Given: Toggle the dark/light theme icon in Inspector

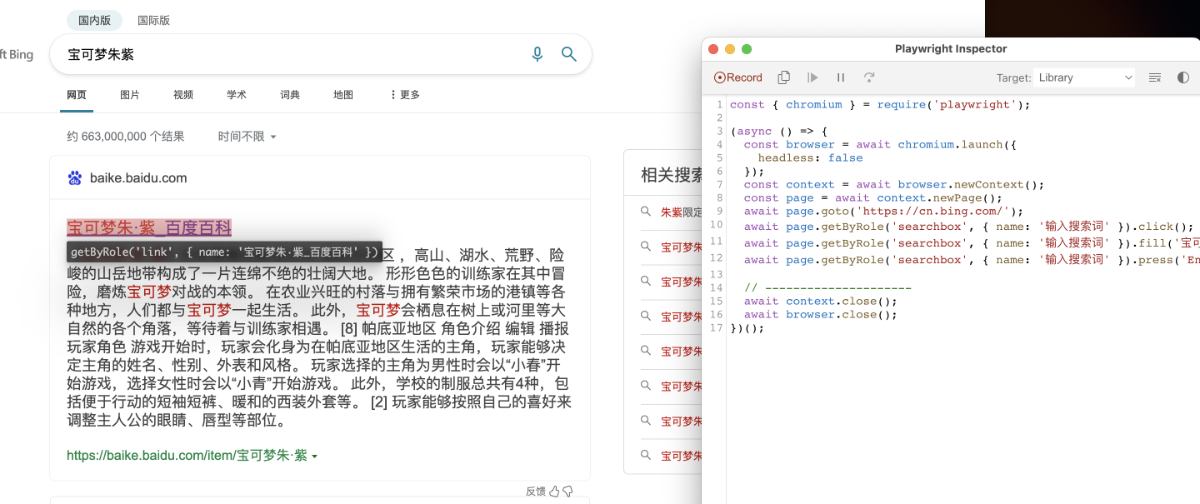Looking at the screenshot, I should point(1183,77).
